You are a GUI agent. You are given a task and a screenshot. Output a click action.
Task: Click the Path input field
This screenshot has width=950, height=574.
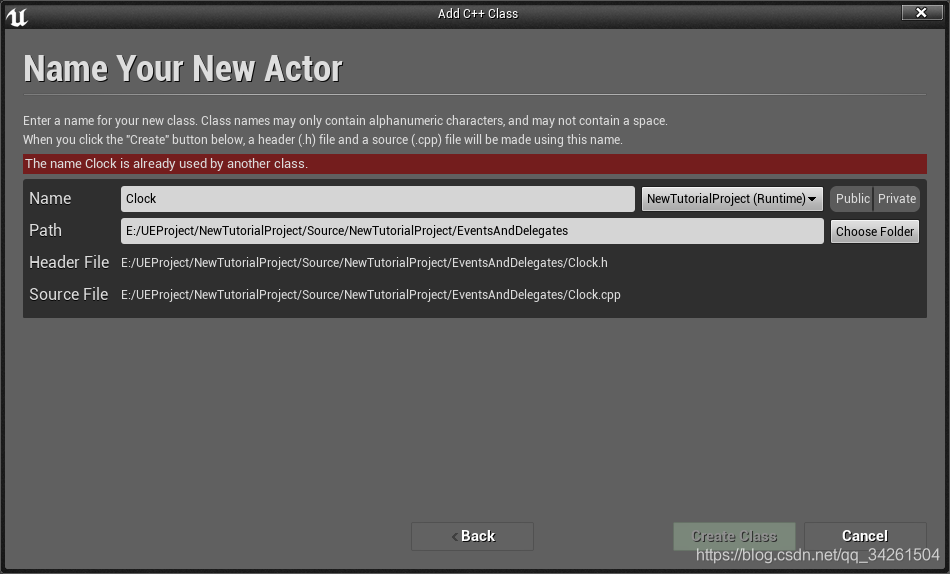(472, 231)
